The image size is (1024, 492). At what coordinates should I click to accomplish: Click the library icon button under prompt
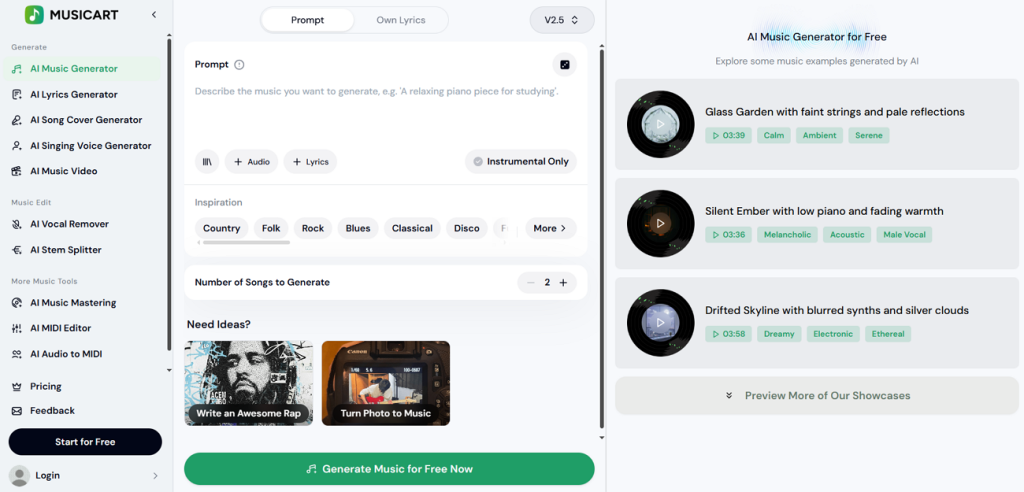coord(207,161)
